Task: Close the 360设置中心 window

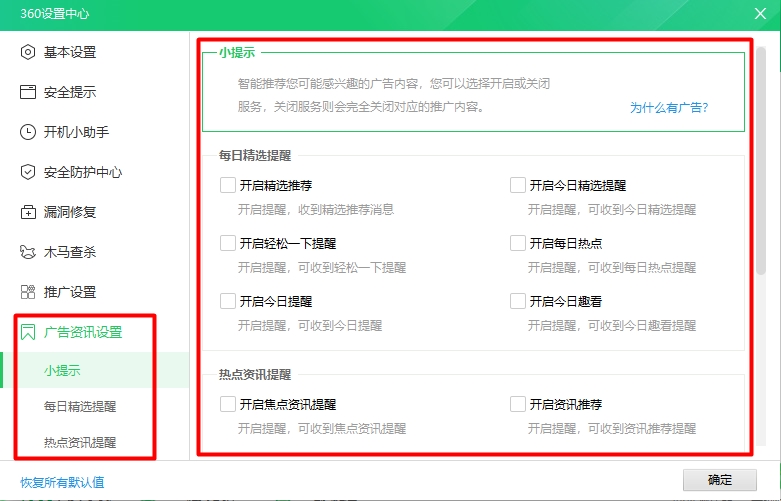Action: [760, 13]
